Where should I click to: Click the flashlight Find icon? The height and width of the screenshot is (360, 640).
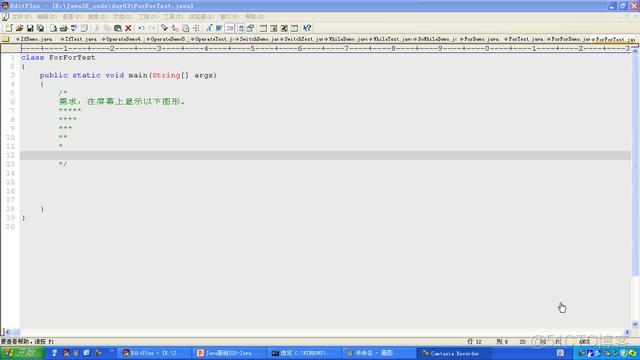[164, 28]
